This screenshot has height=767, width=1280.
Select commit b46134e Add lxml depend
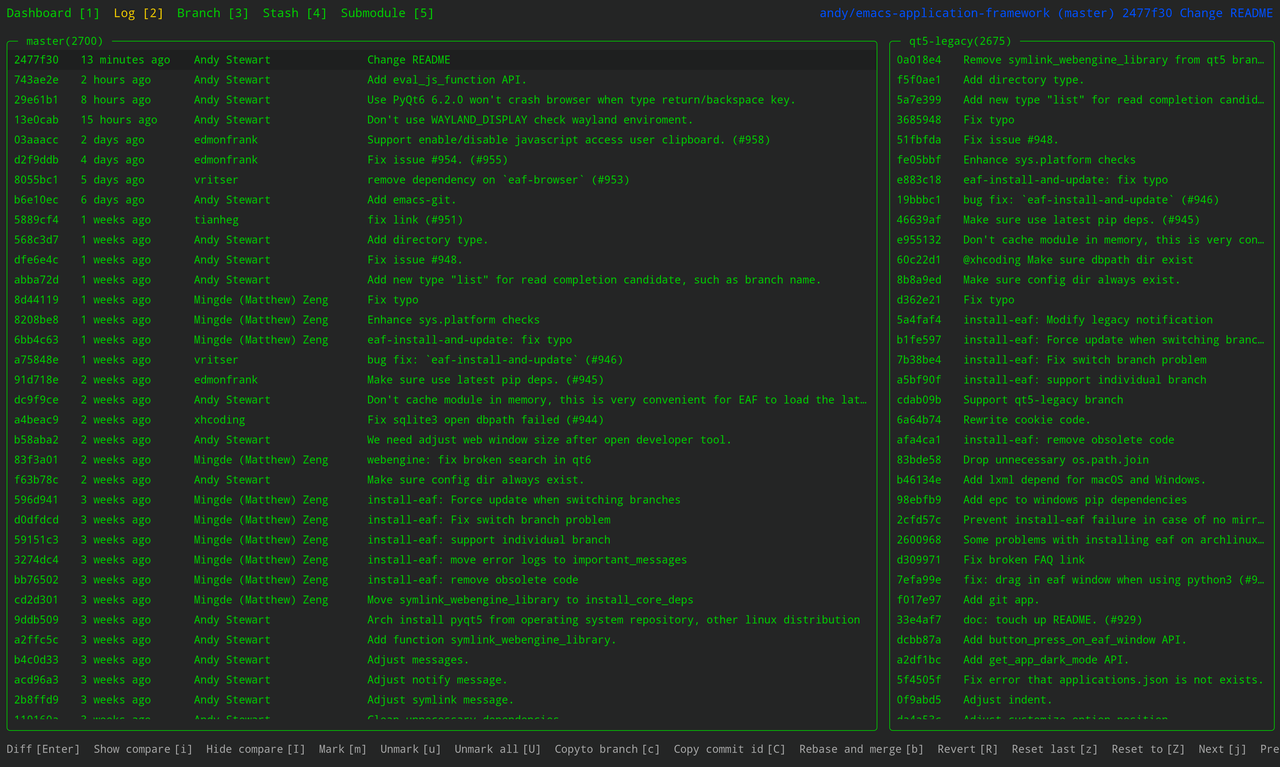(x=1081, y=480)
